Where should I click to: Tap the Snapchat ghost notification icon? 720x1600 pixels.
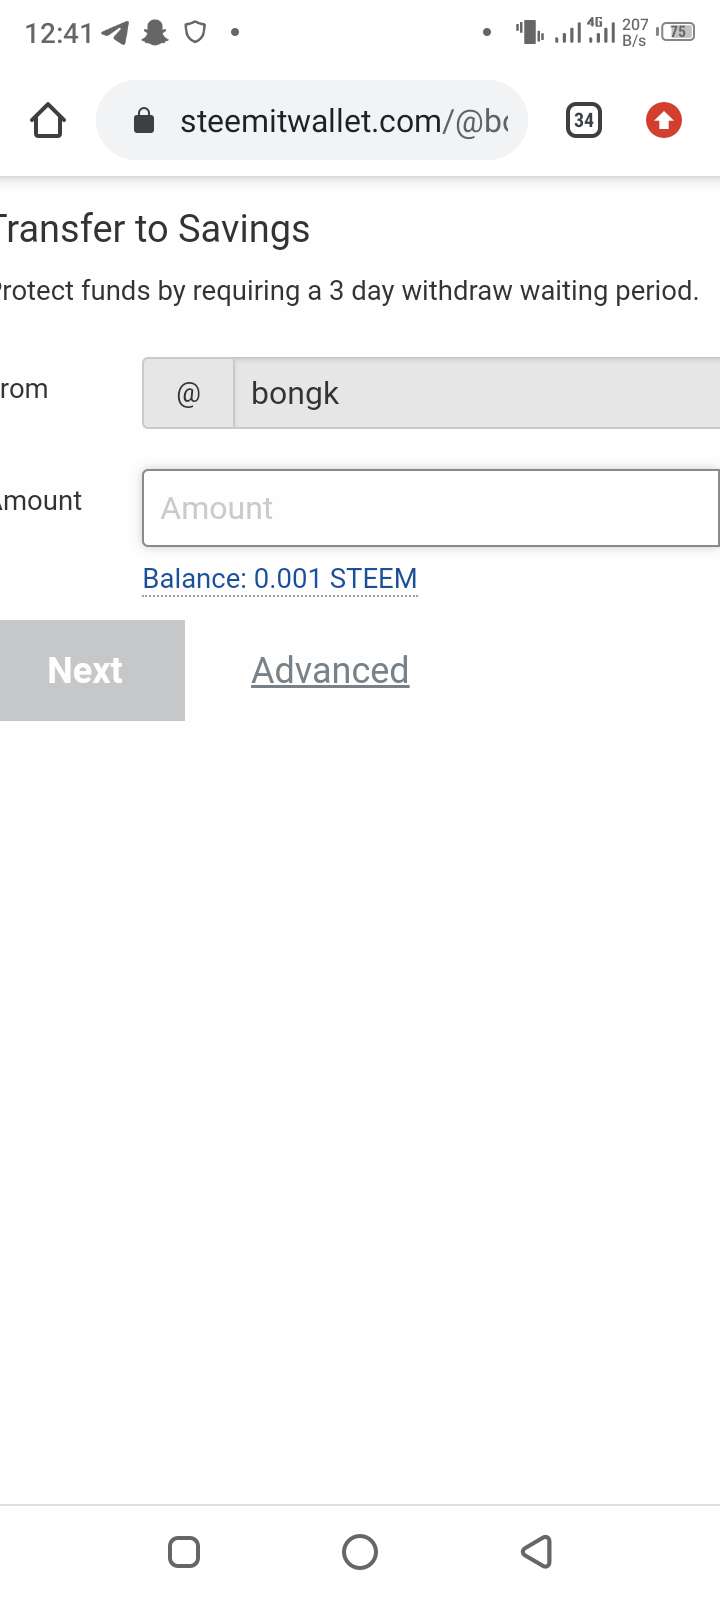click(155, 33)
